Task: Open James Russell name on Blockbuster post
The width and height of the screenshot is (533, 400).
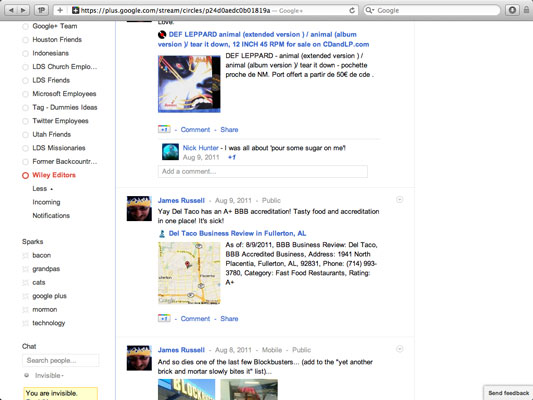Action: (181, 350)
